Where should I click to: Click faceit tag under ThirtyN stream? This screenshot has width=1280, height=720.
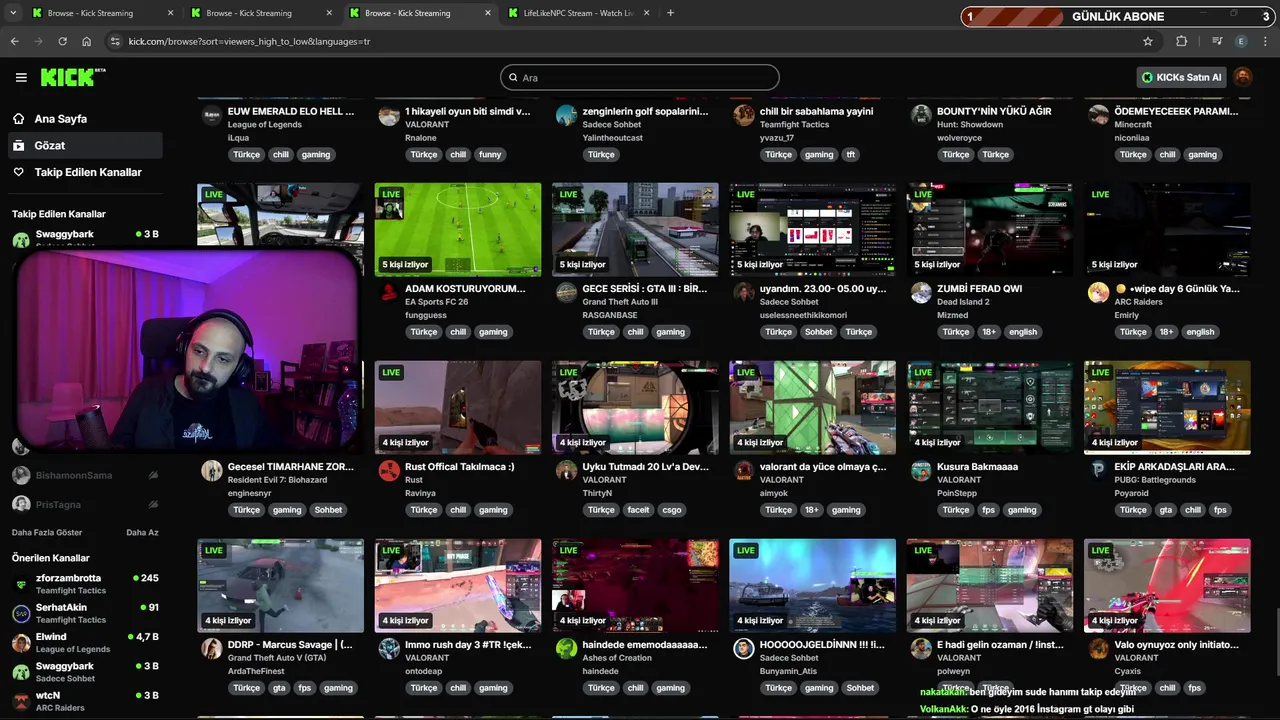pyautogui.click(x=638, y=510)
